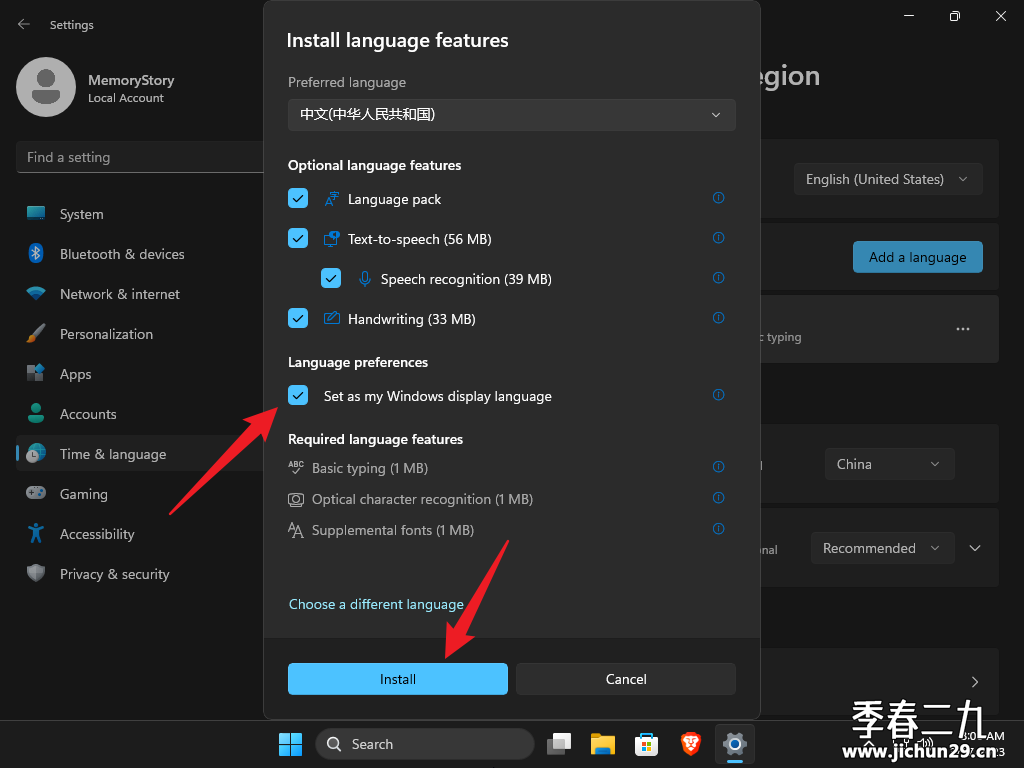Click the Handwriting pen icon
The width and height of the screenshot is (1024, 768).
tap(332, 318)
